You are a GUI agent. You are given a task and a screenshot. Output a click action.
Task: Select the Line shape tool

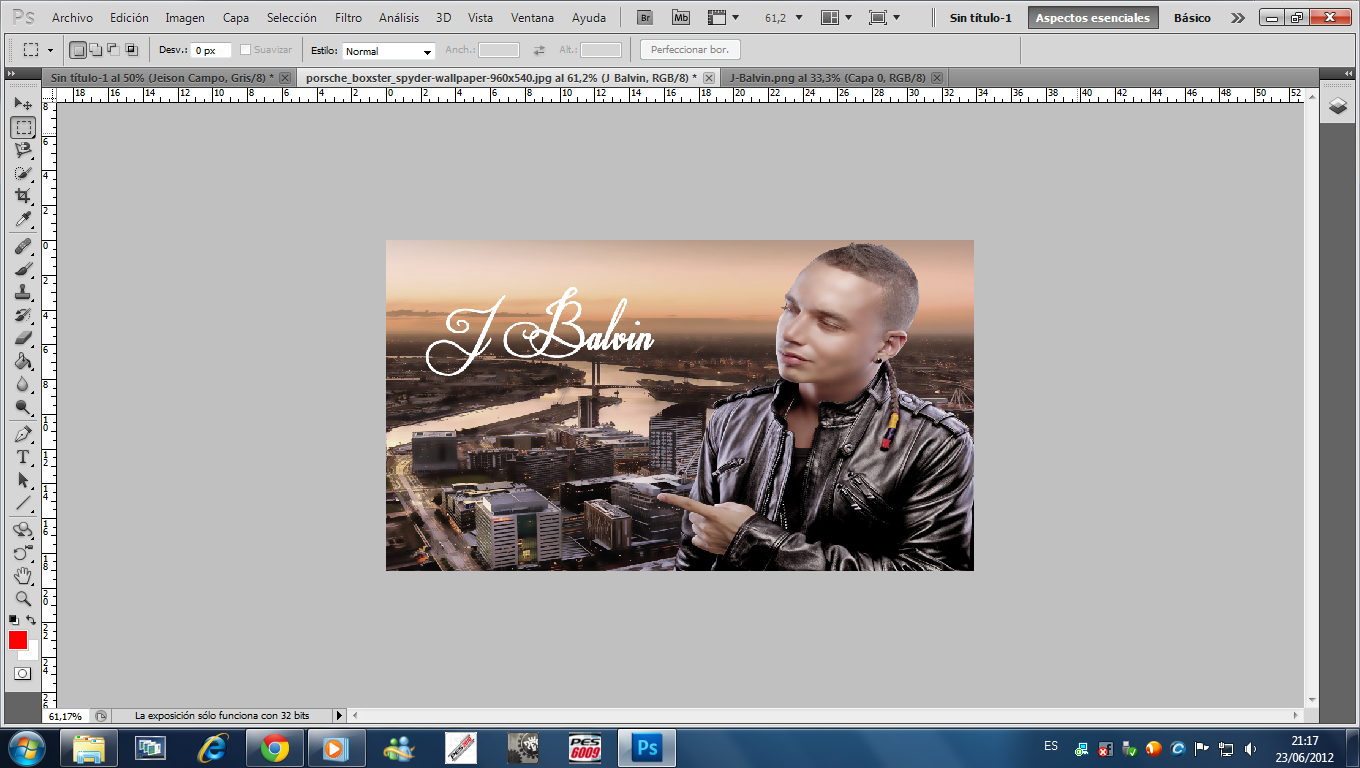[23, 503]
